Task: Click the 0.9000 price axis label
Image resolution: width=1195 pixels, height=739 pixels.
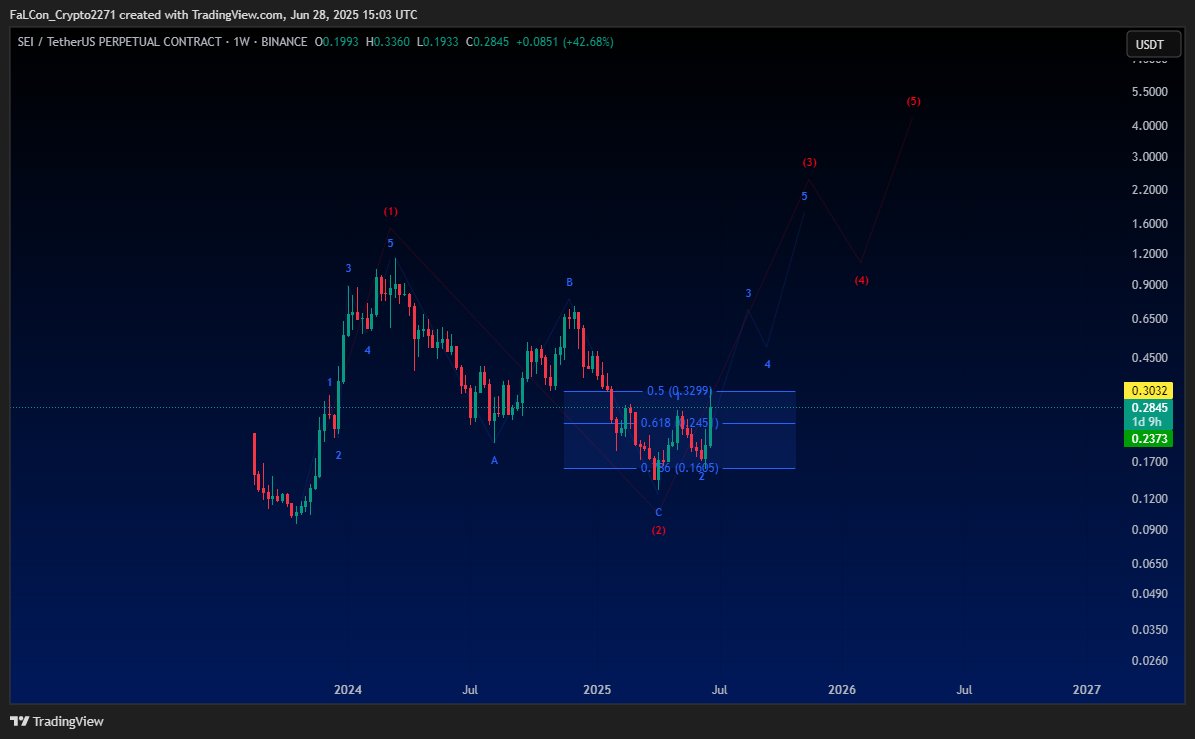Action: [x=1149, y=285]
